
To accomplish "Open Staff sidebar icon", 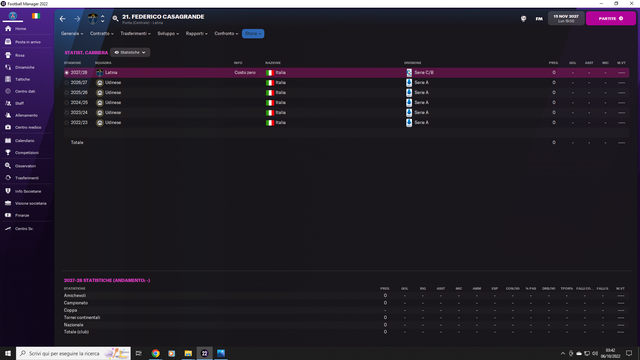I will click(x=8, y=103).
